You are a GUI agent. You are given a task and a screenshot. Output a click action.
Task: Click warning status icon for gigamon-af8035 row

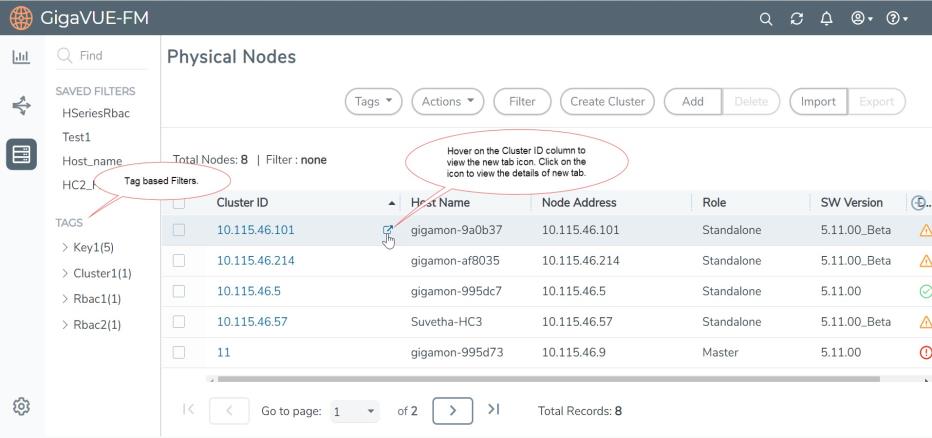coord(925,260)
